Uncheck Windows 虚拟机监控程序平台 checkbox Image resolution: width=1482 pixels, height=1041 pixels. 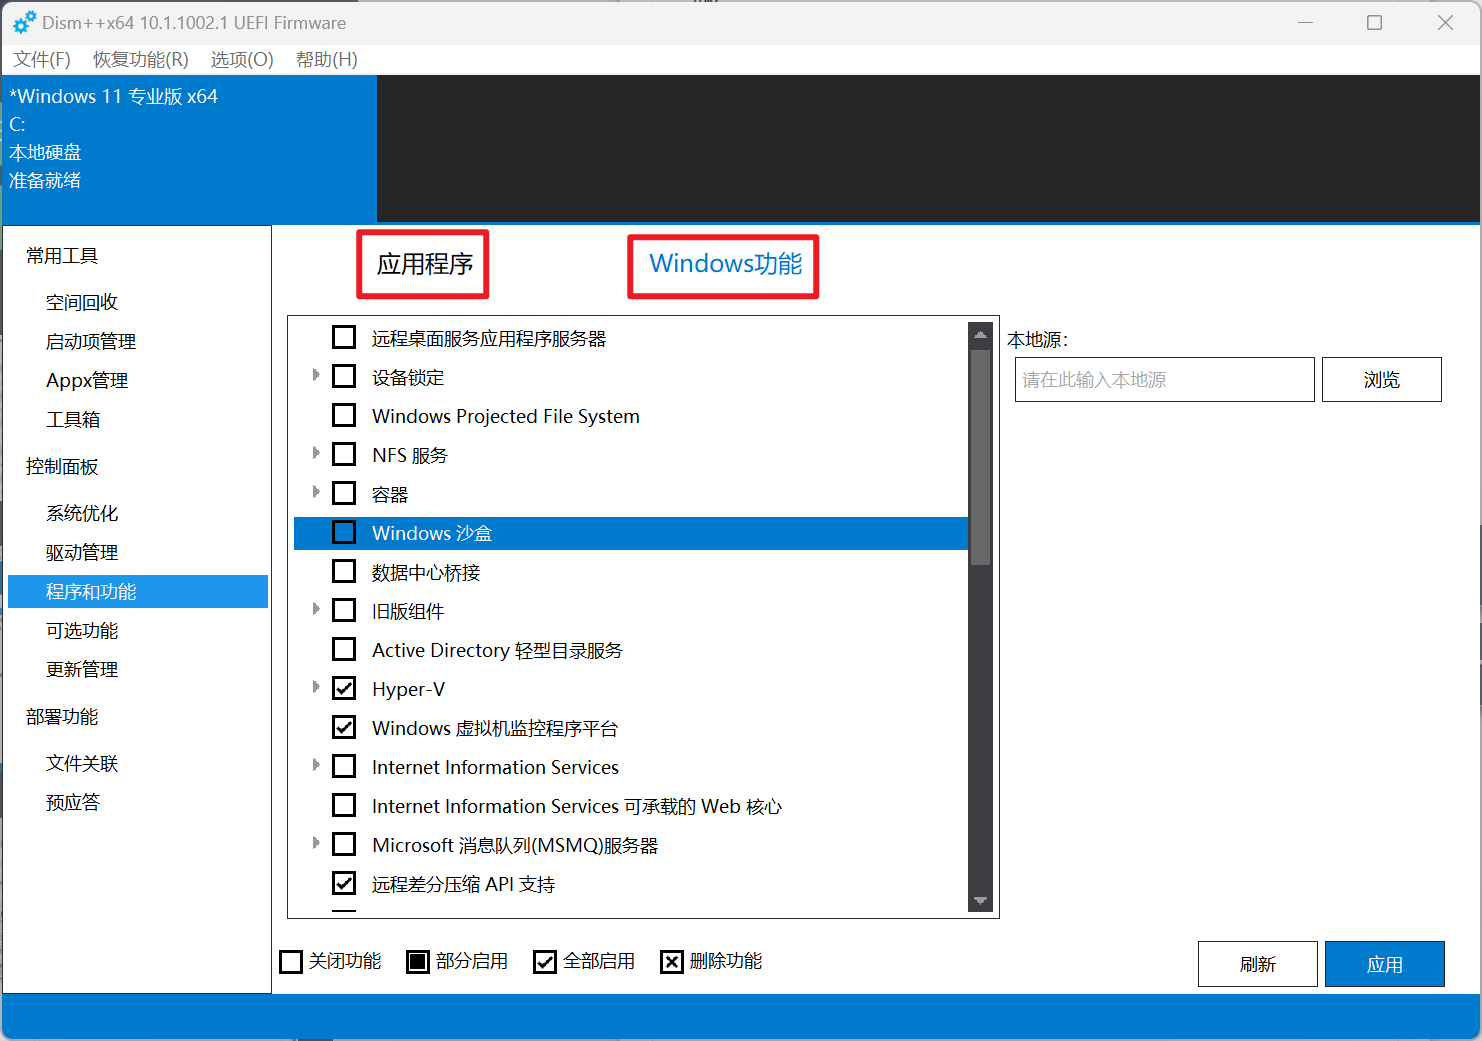pos(344,727)
